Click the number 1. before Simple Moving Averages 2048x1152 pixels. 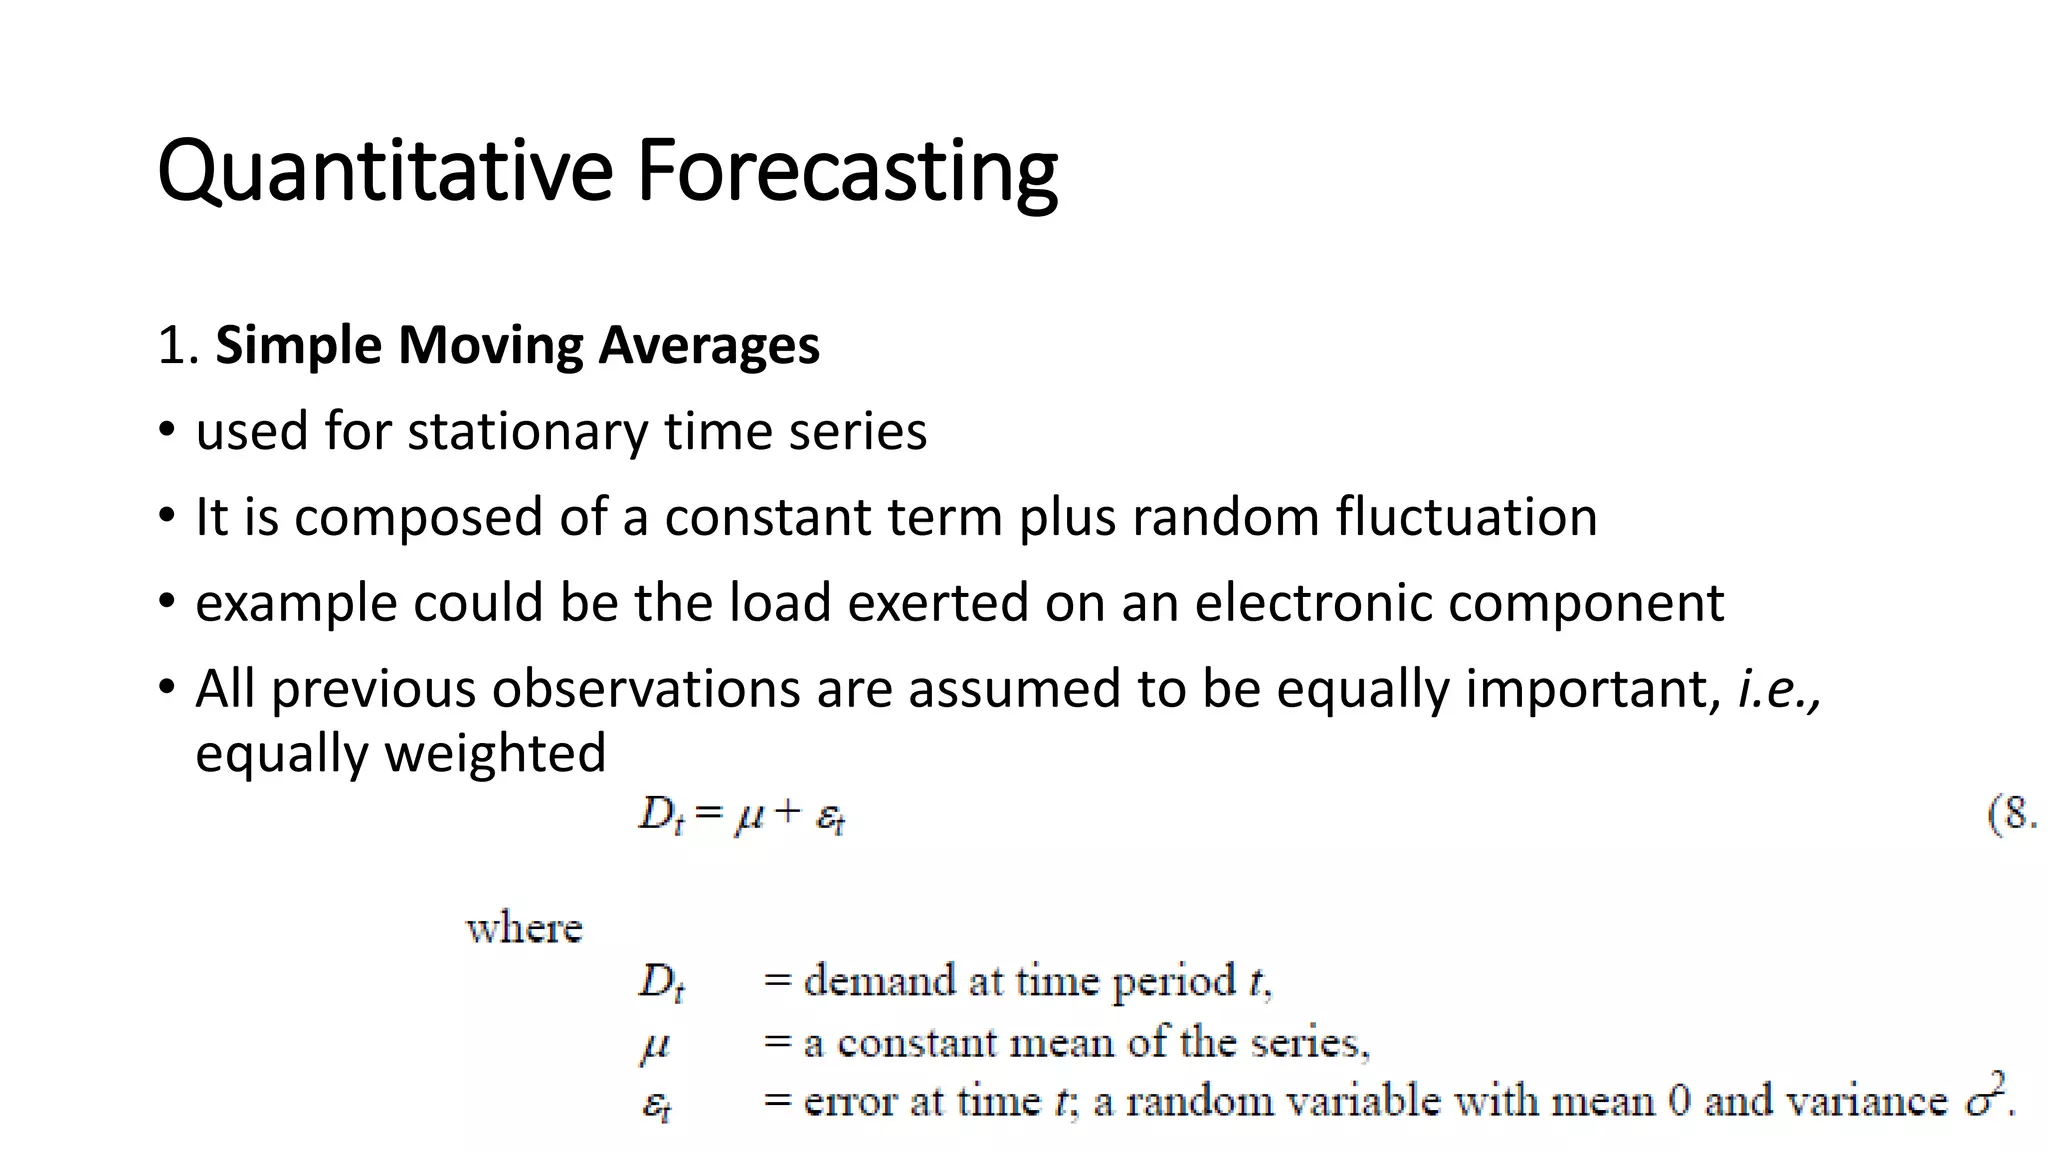[180, 346]
